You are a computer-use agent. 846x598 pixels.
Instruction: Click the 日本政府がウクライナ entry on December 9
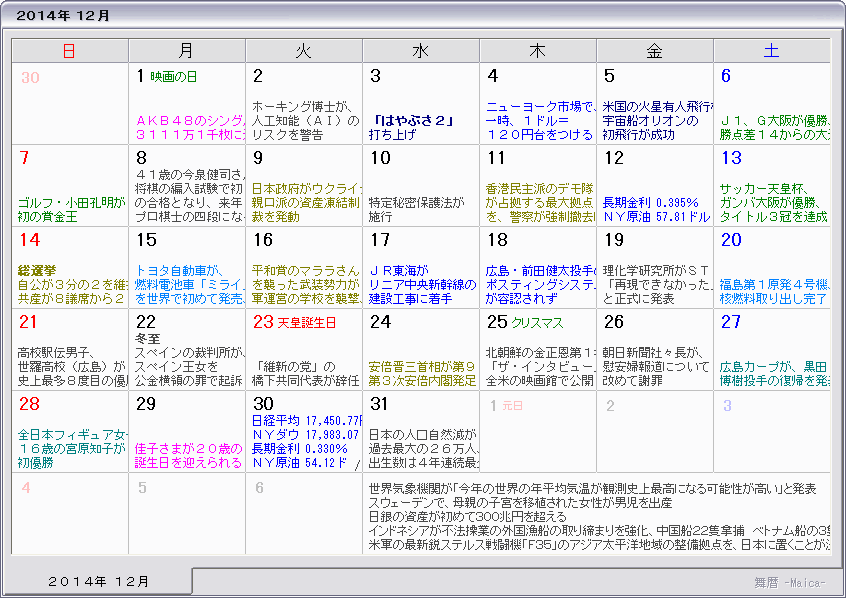pyautogui.click(x=306, y=202)
